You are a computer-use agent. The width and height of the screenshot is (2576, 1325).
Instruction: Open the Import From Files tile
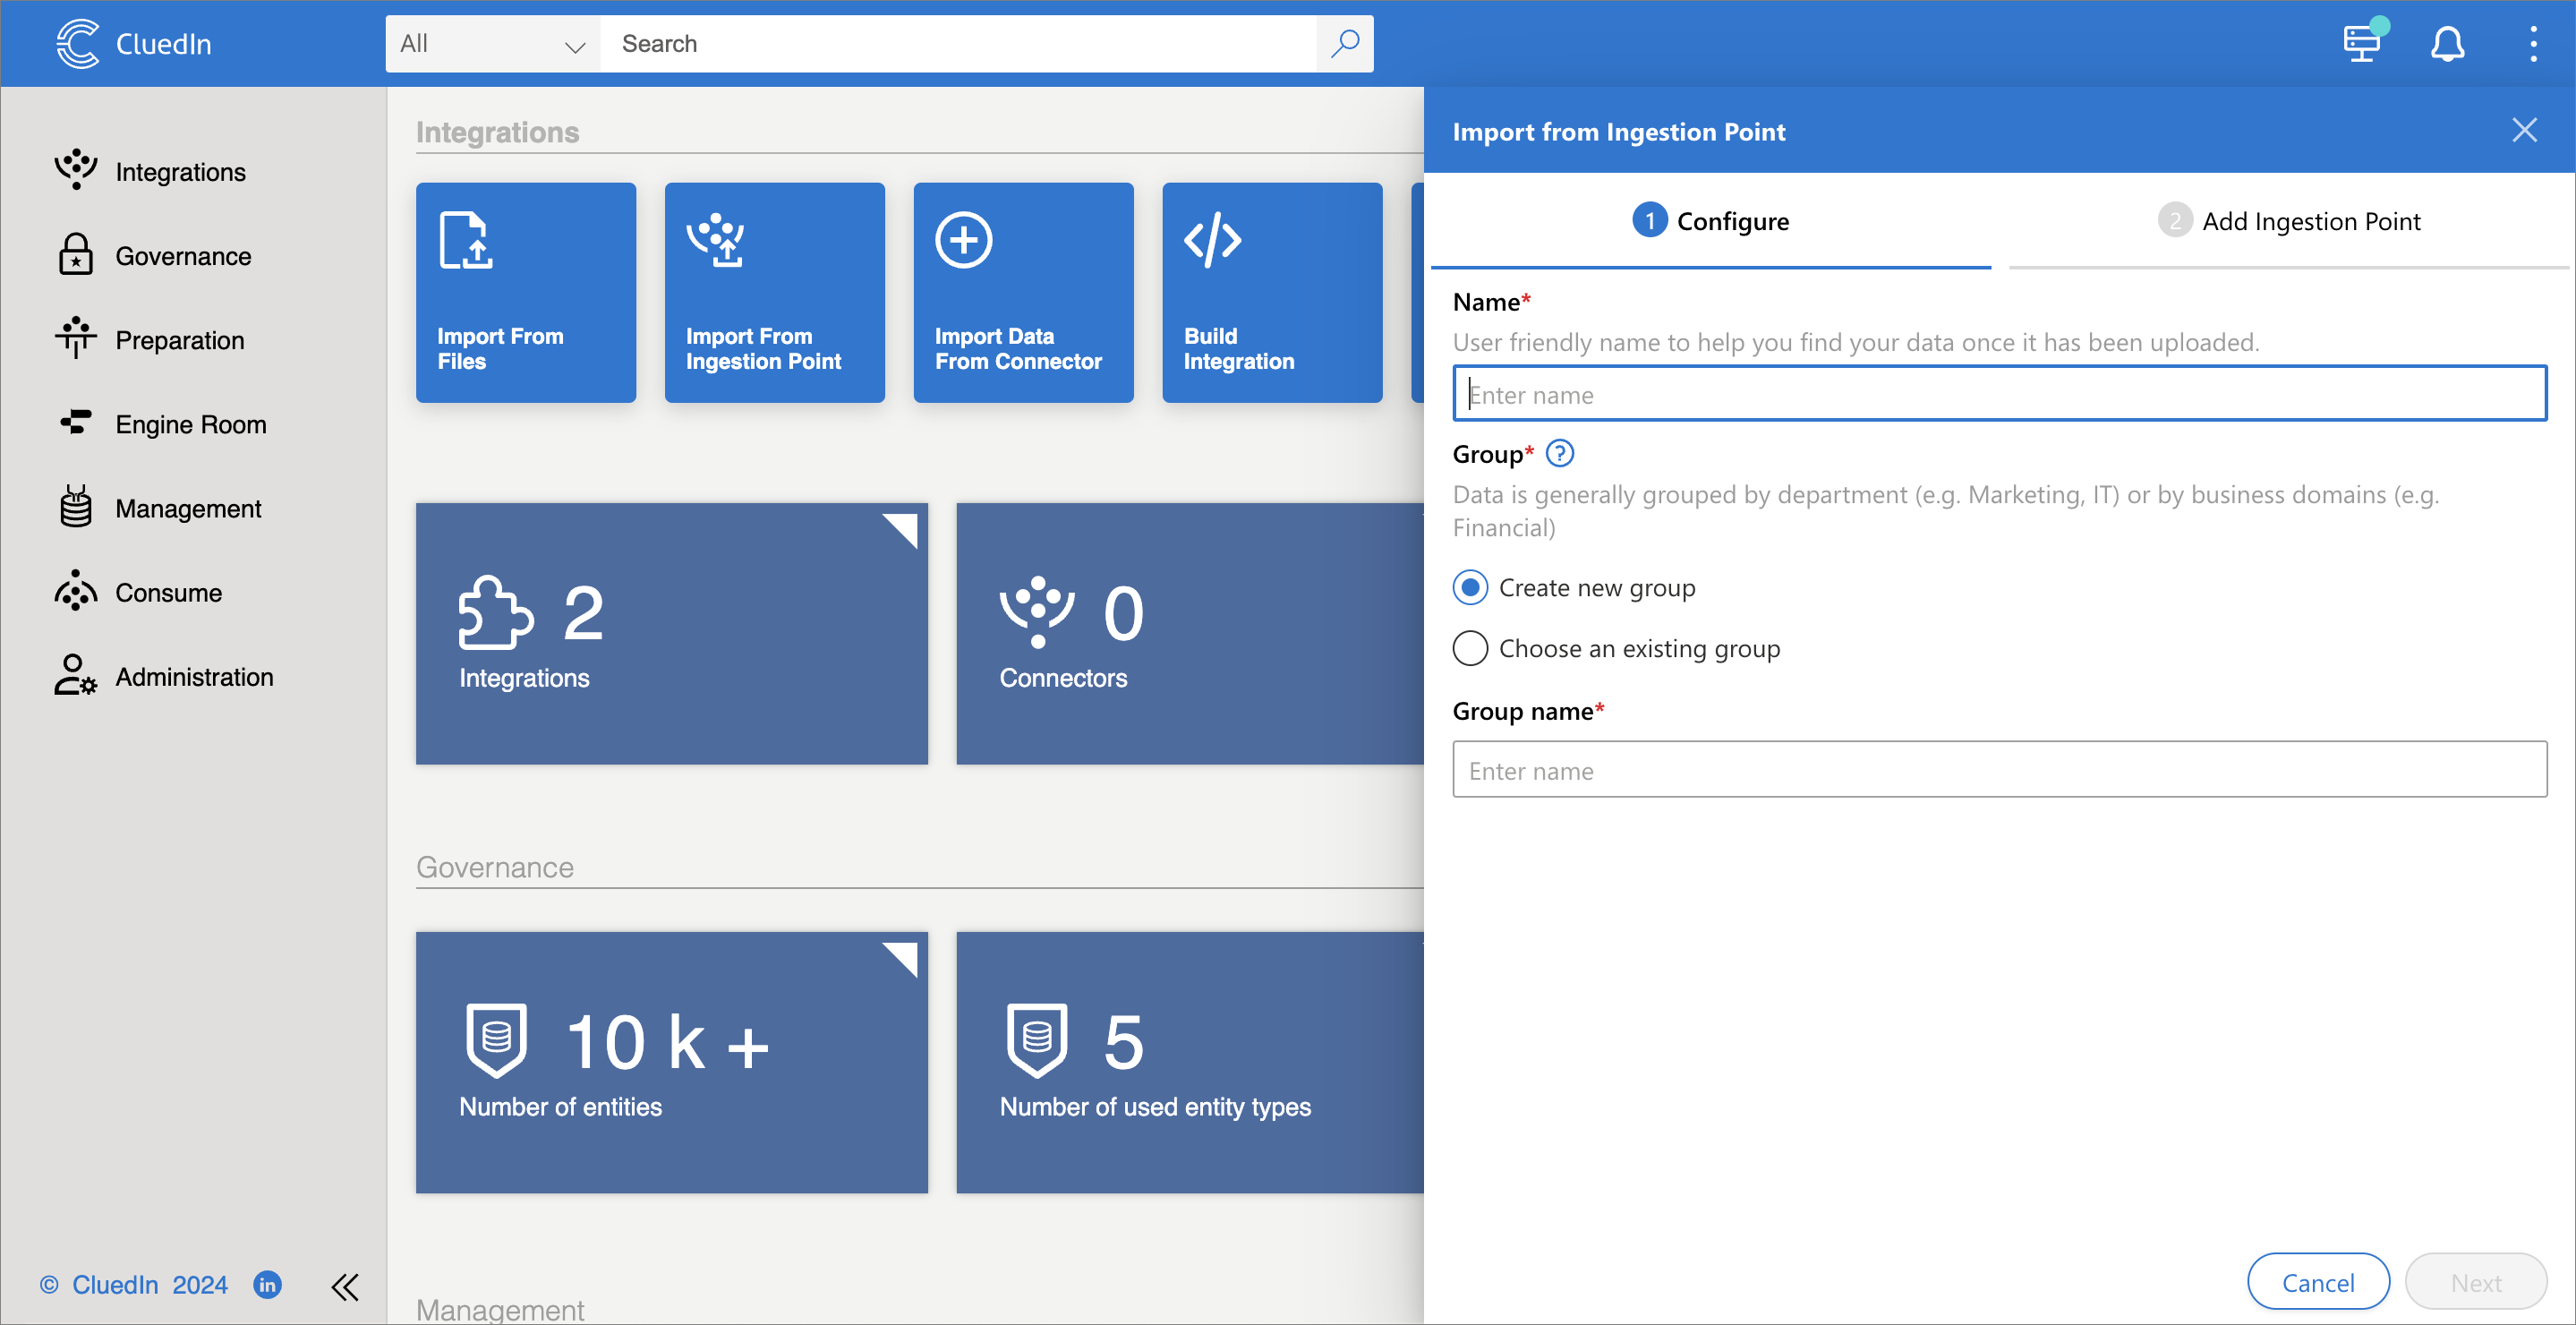(x=525, y=292)
